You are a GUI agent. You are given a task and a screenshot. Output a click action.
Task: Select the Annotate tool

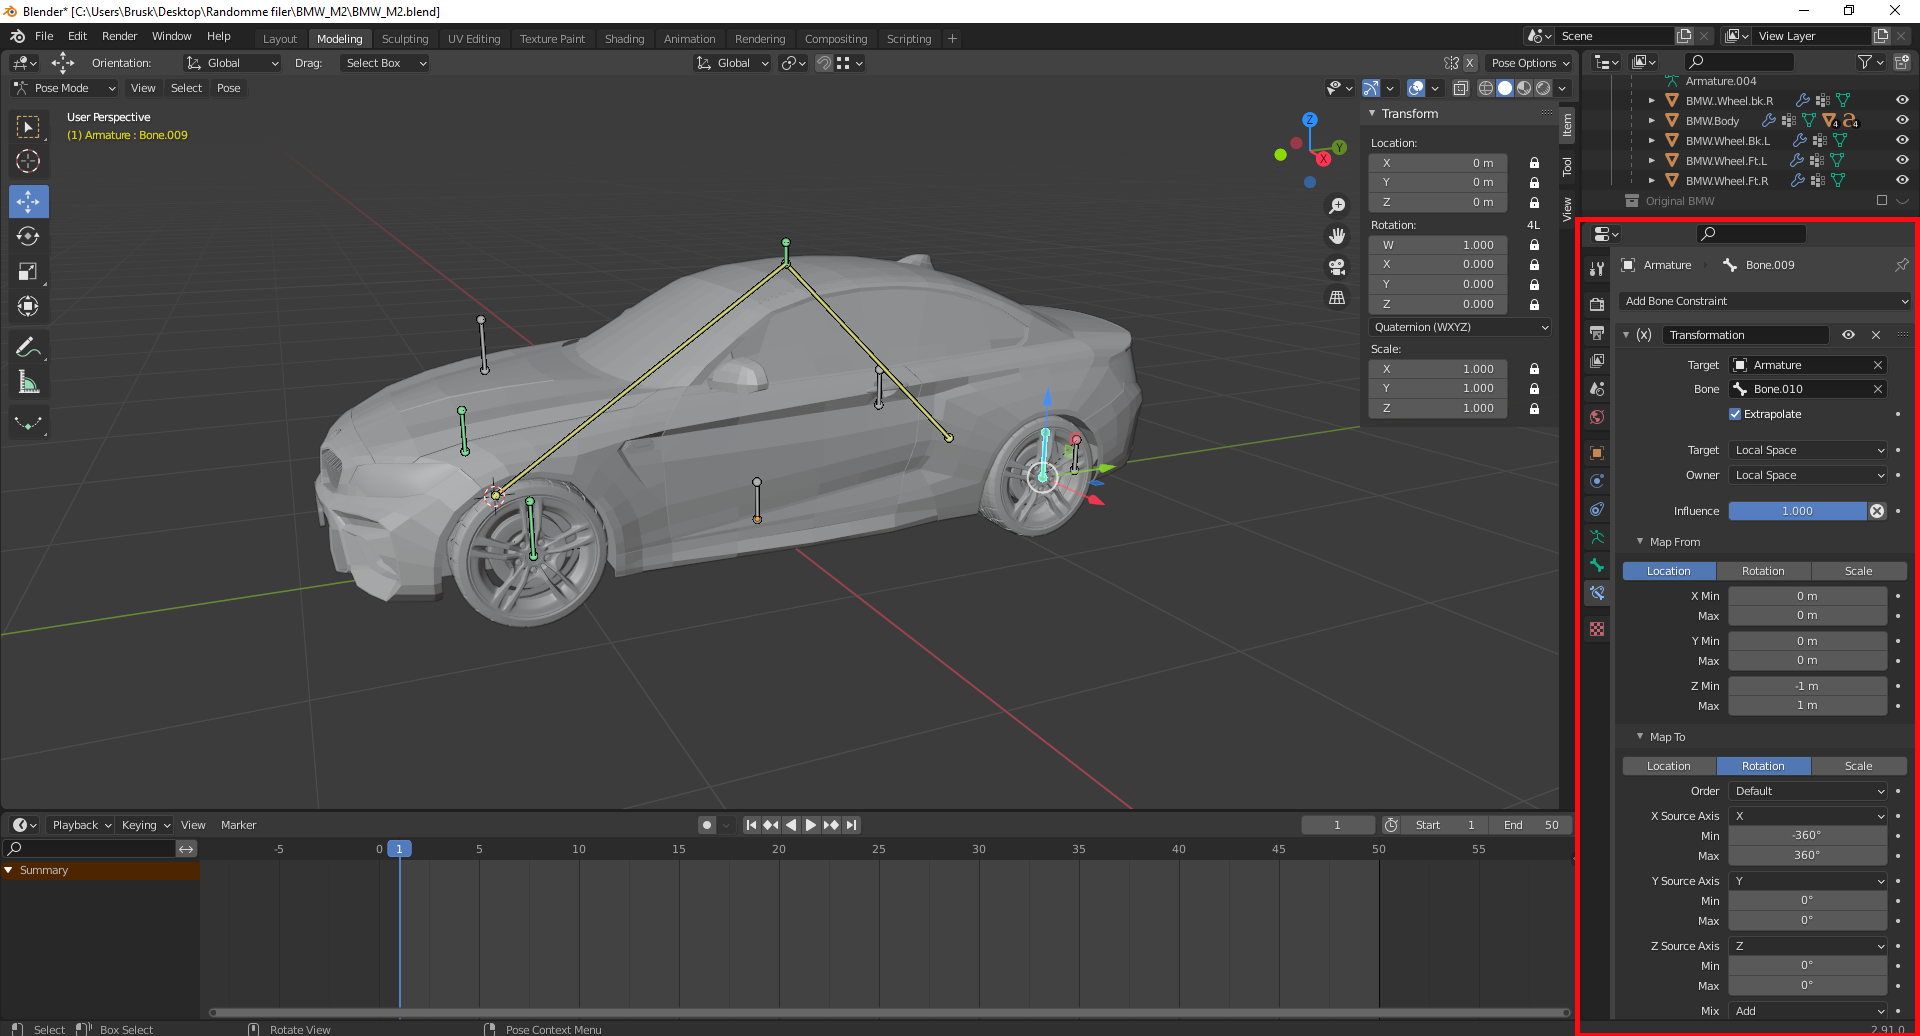tap(28, 347)
